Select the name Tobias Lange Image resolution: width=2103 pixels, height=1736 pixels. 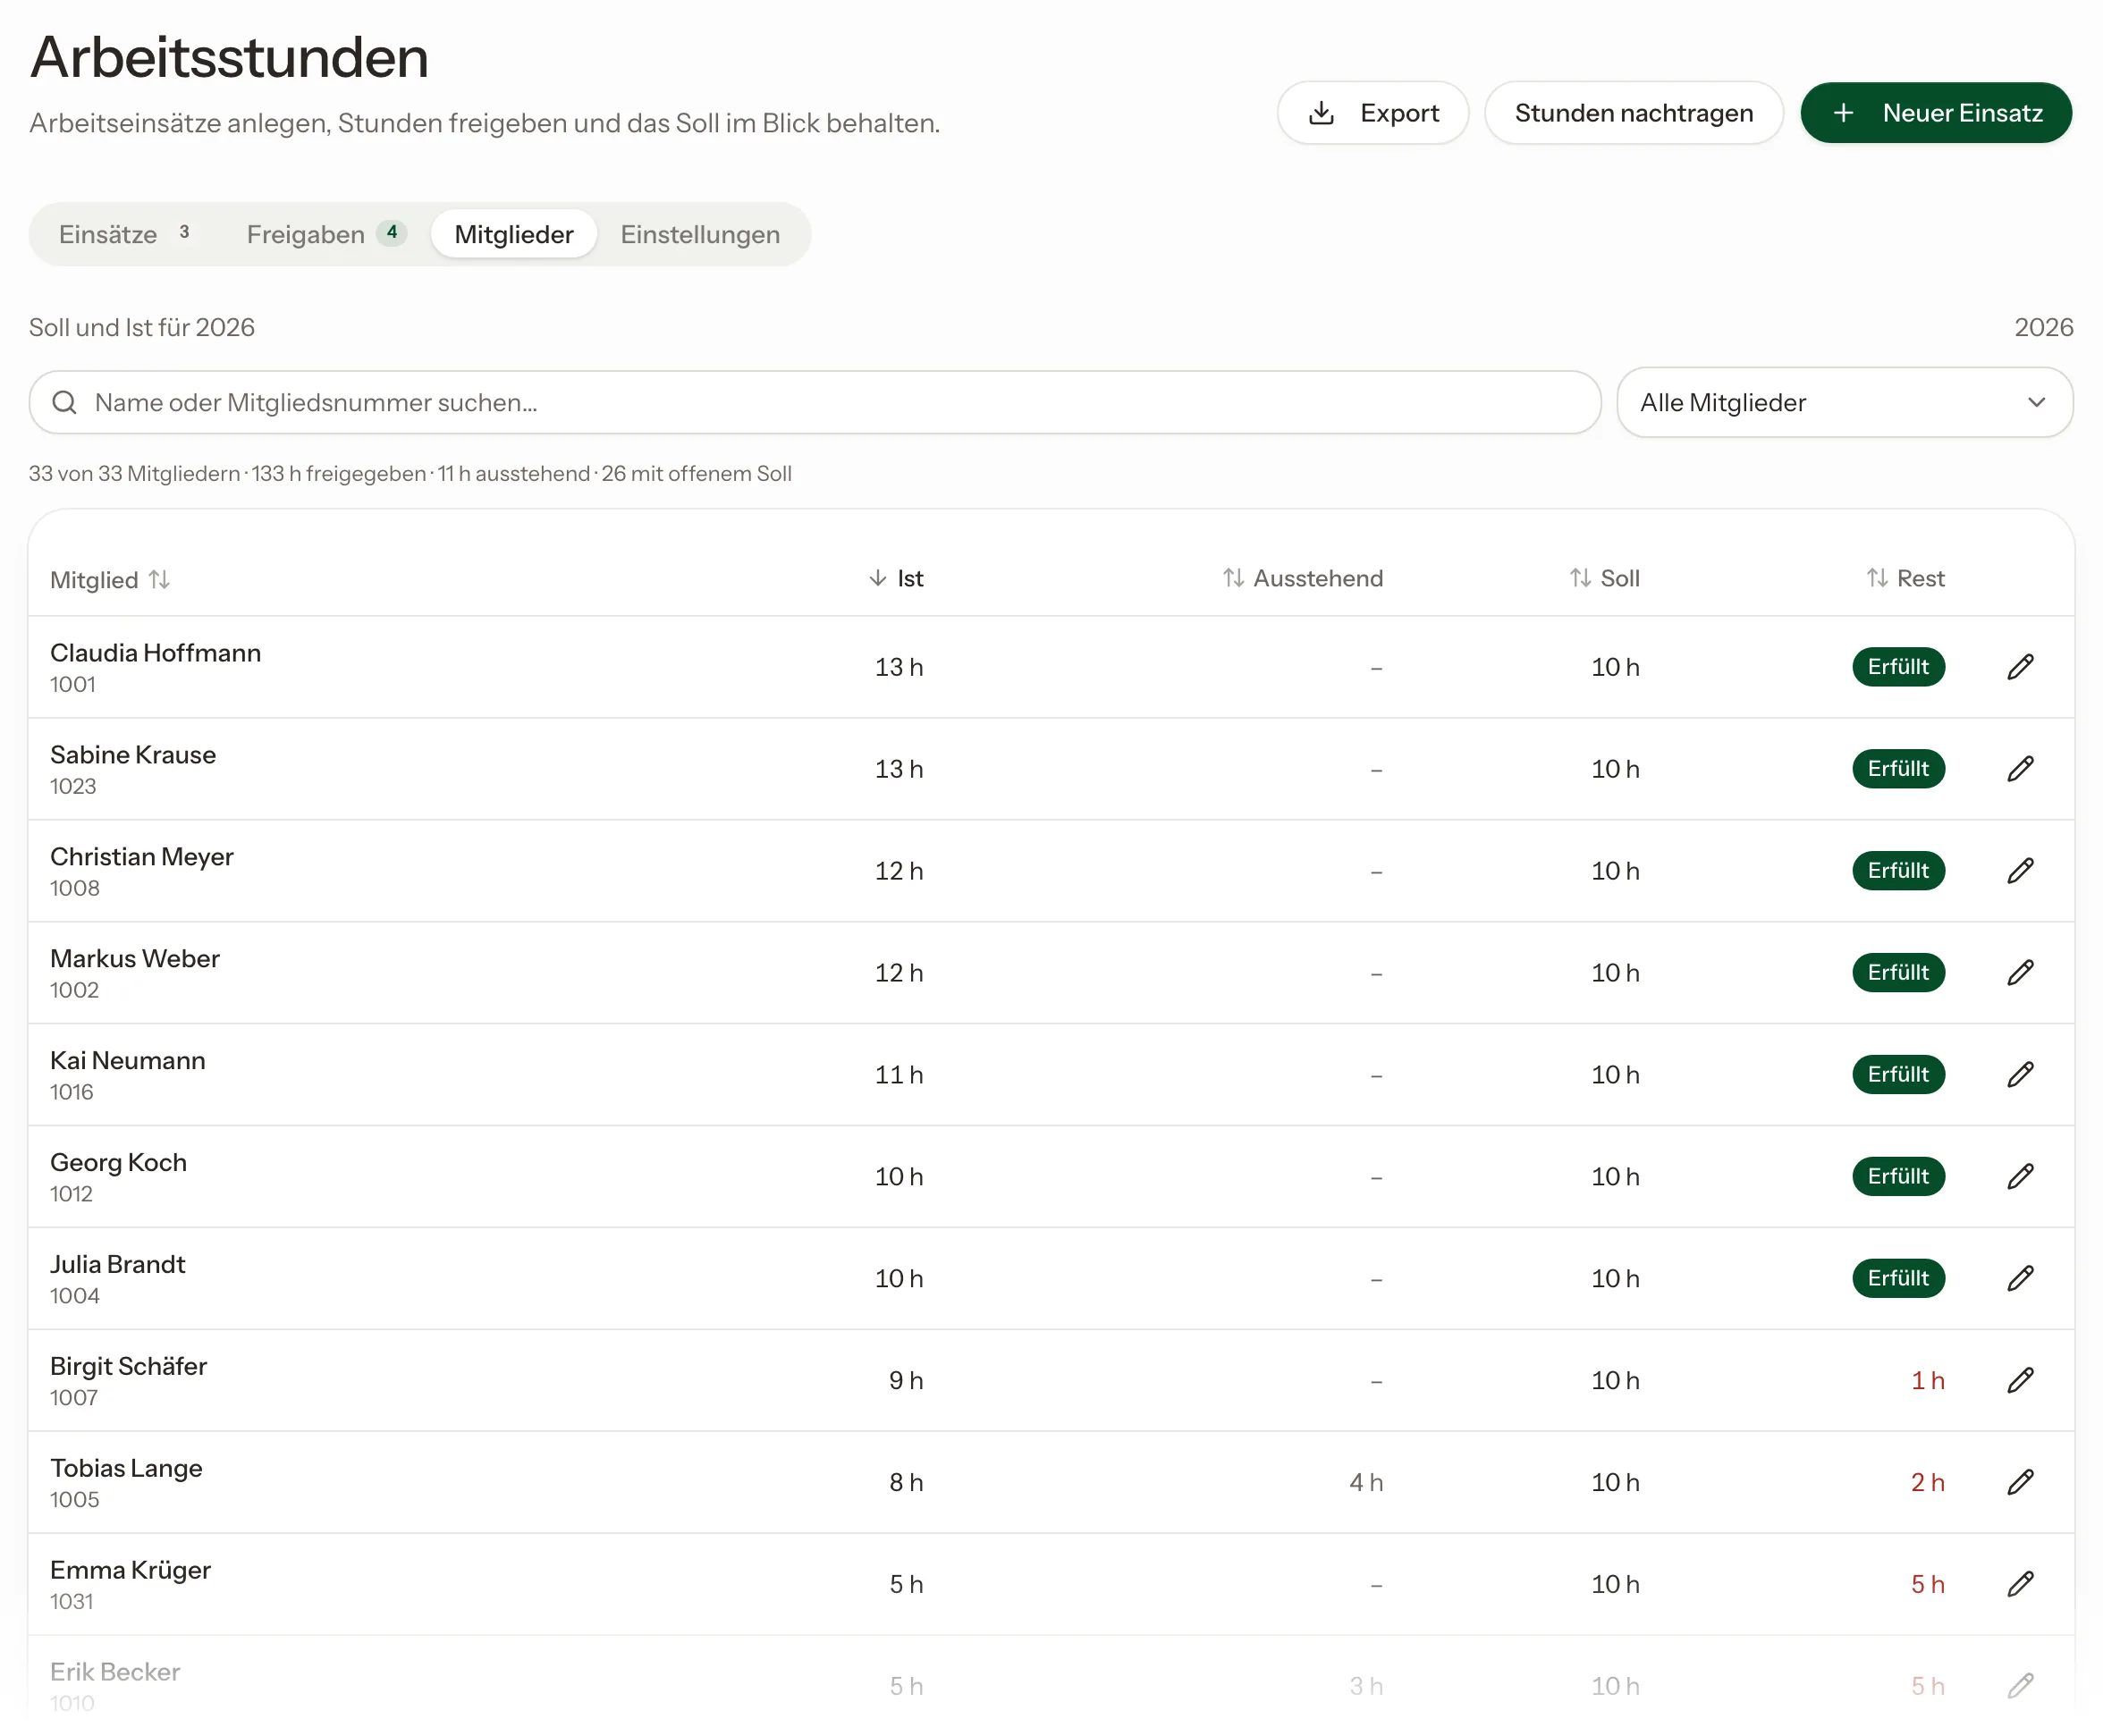[x=126, y=1469]
